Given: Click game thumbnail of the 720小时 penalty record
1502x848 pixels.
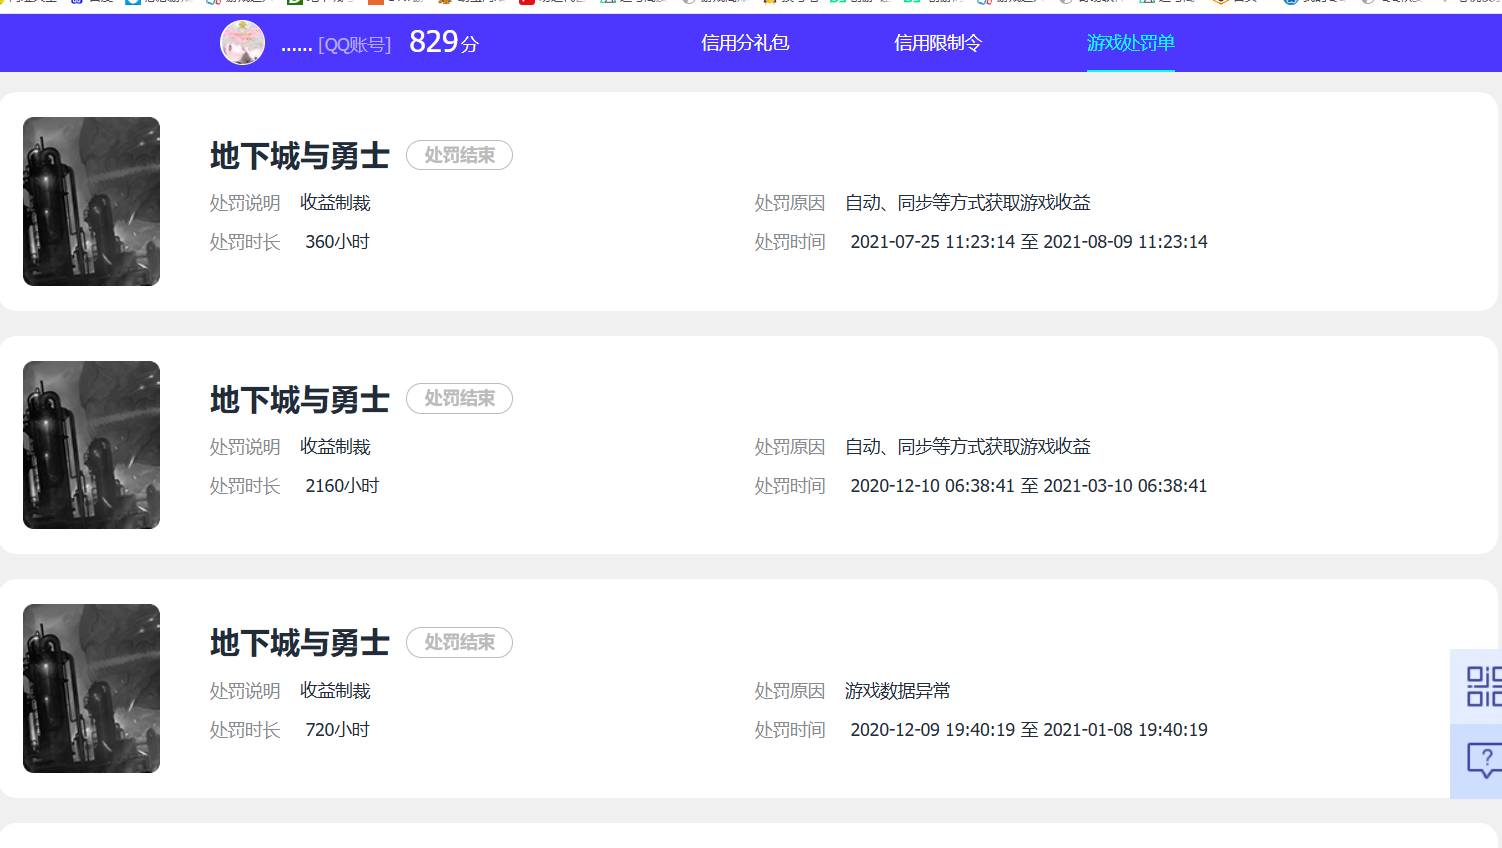Looking at the screenshot, I should 91,688.
